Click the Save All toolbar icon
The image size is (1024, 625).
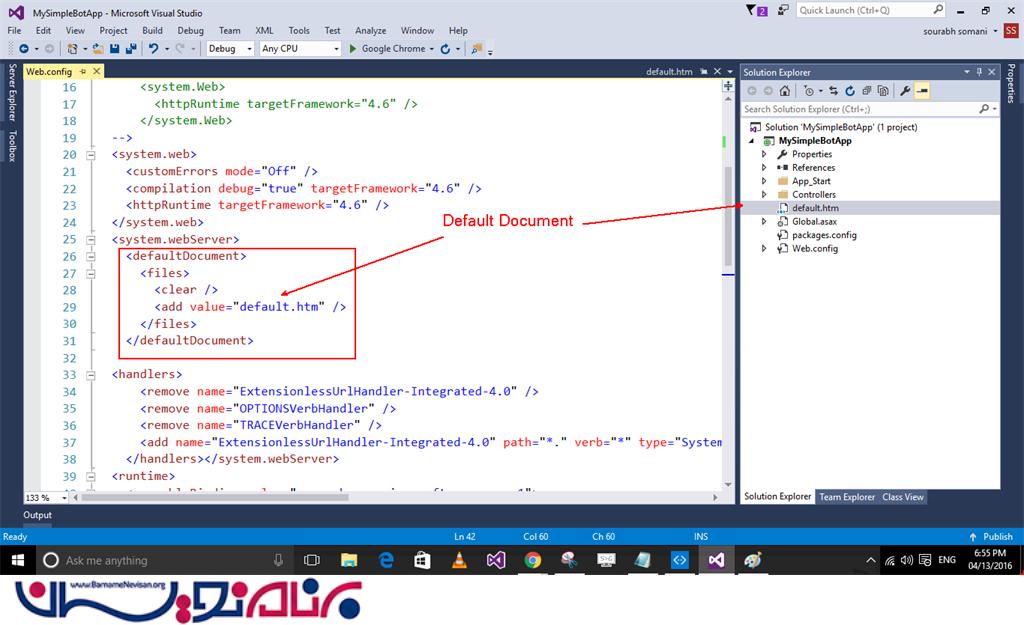point(131,48)
